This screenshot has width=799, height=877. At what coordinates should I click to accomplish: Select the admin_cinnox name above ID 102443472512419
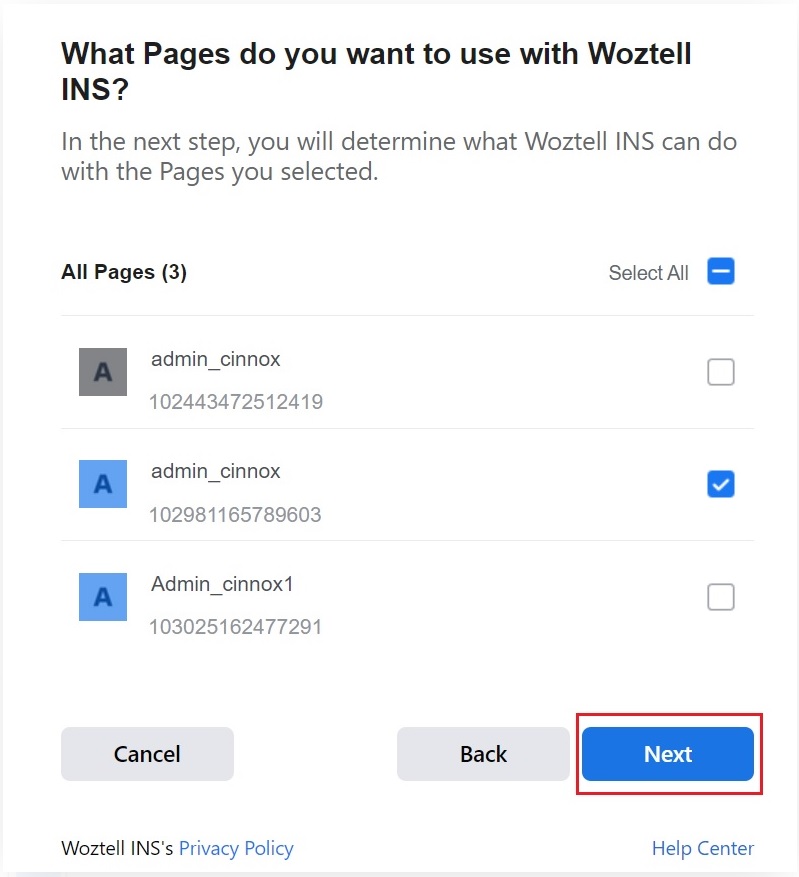[x=216, y=358]
